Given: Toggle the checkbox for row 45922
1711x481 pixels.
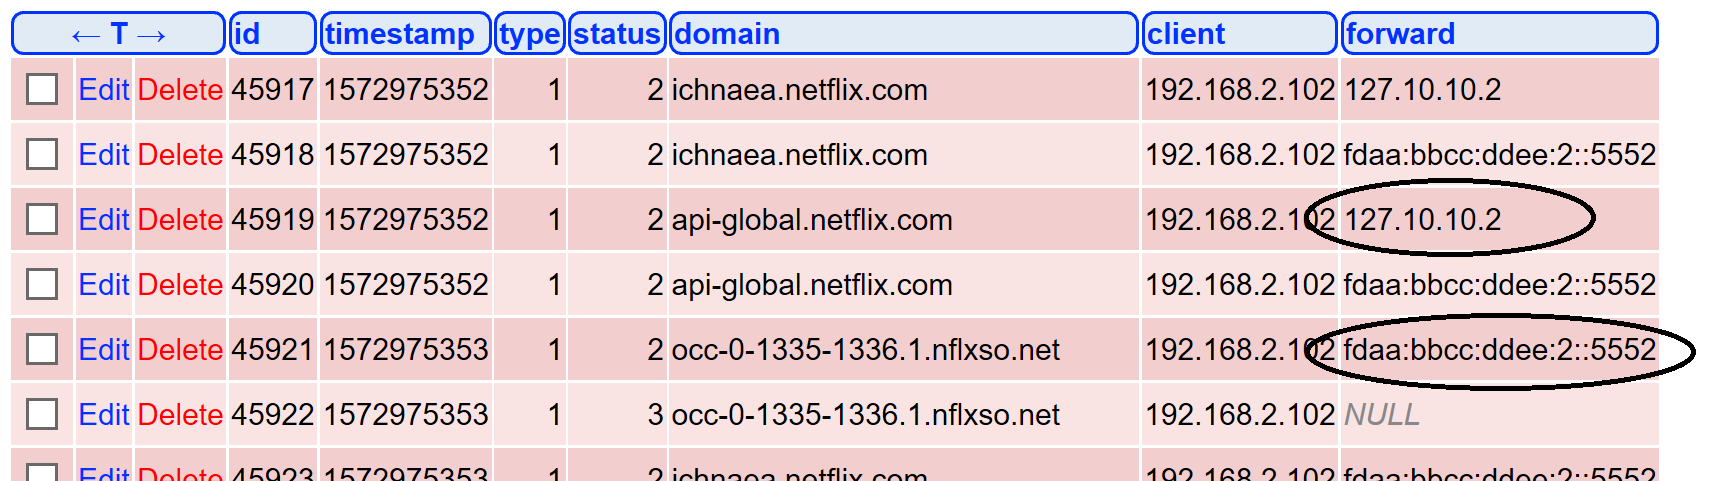Looking at the screenshot, I should tap(42, 415).
